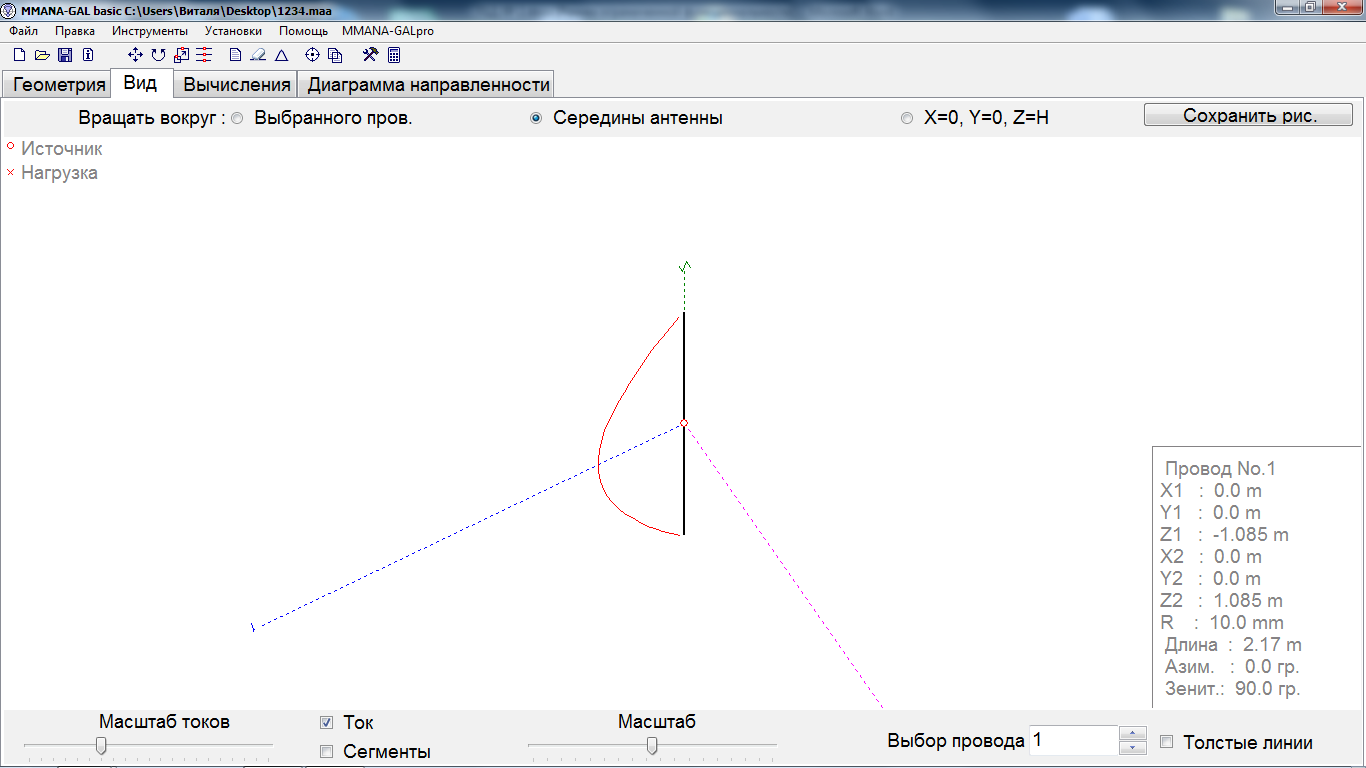This screenshot has width=1366, height=768.
Task: Open the 'Правка' menu
Action: point(75,31)
